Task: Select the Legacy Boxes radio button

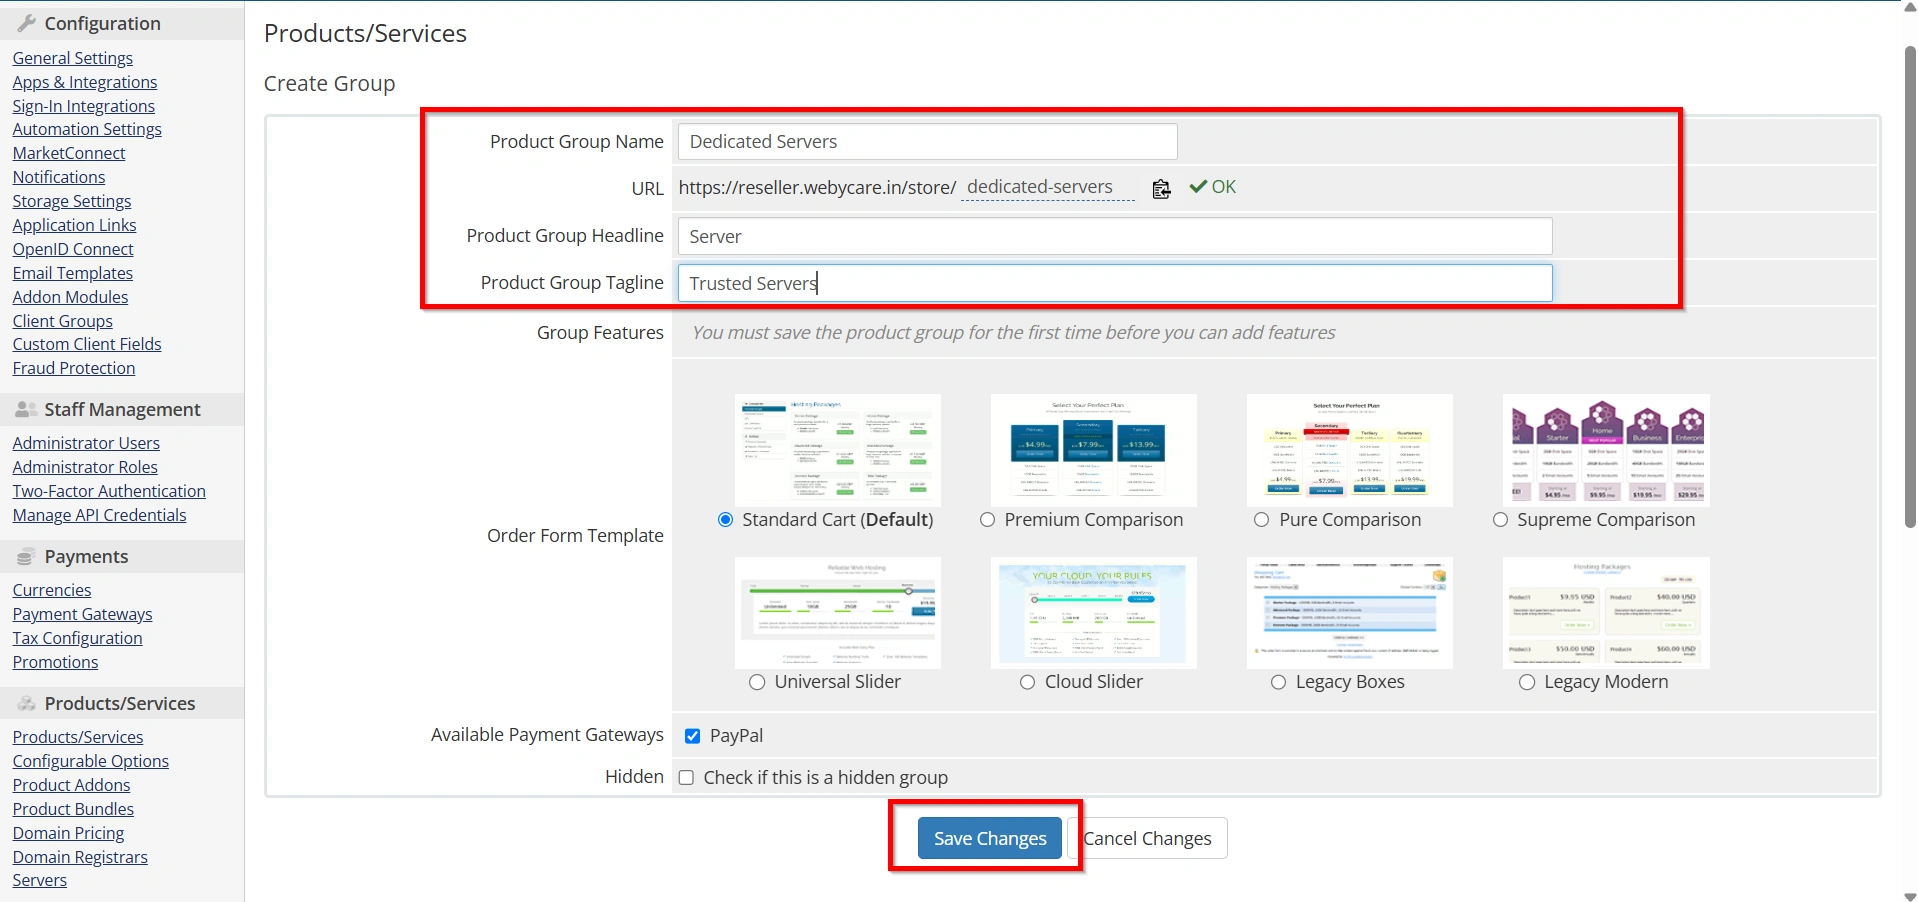Action: [x=1279, y=682]
